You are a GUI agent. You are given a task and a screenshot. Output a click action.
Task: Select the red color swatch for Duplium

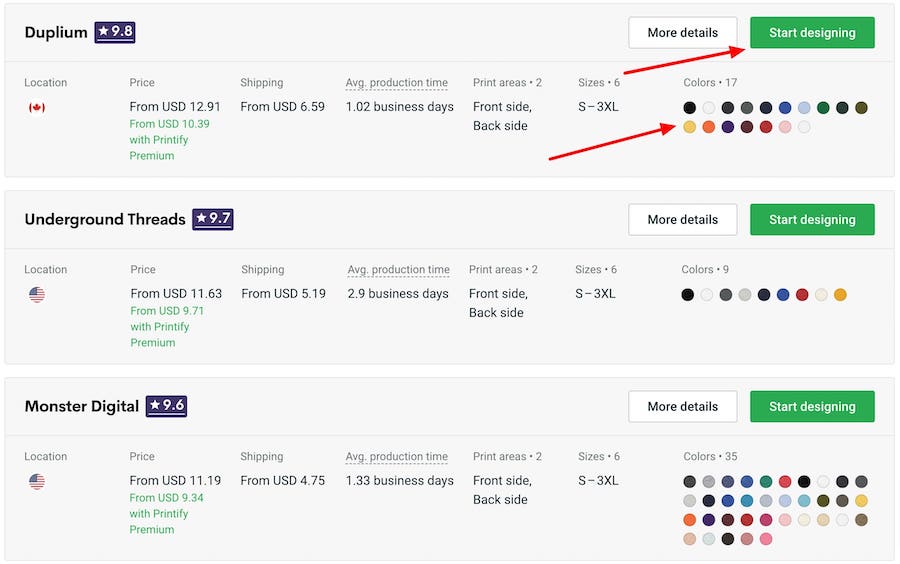pyautogui.click(x=766, y=127)
